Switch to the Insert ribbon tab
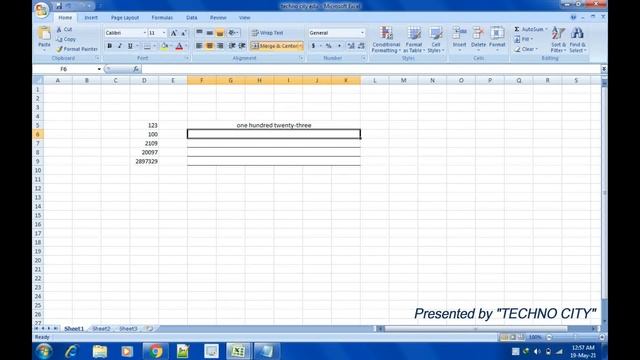Screen dimensions: 640x360 (91, 18)
